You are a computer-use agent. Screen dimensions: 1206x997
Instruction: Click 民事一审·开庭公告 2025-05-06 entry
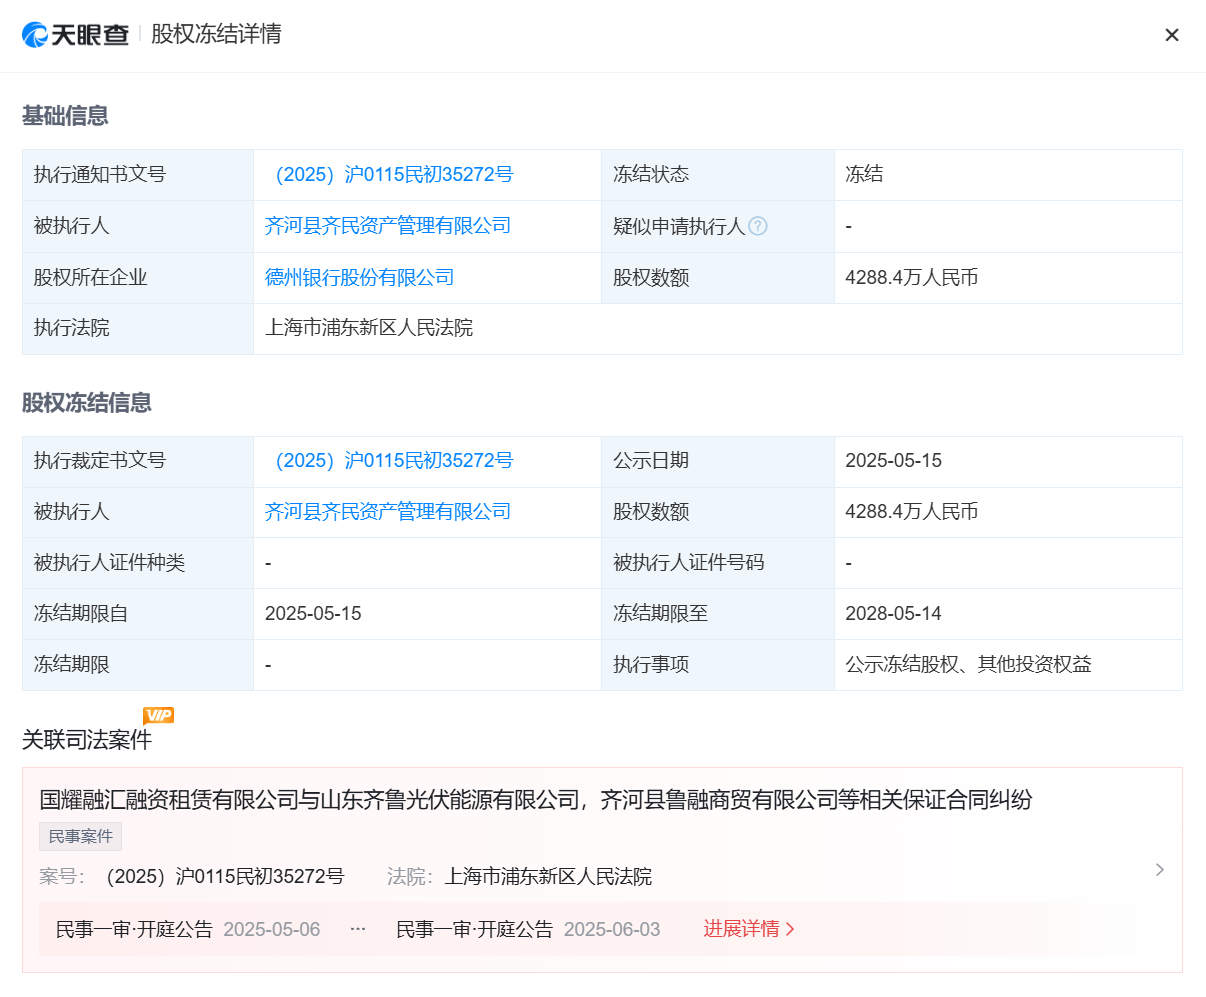(188, 929)
